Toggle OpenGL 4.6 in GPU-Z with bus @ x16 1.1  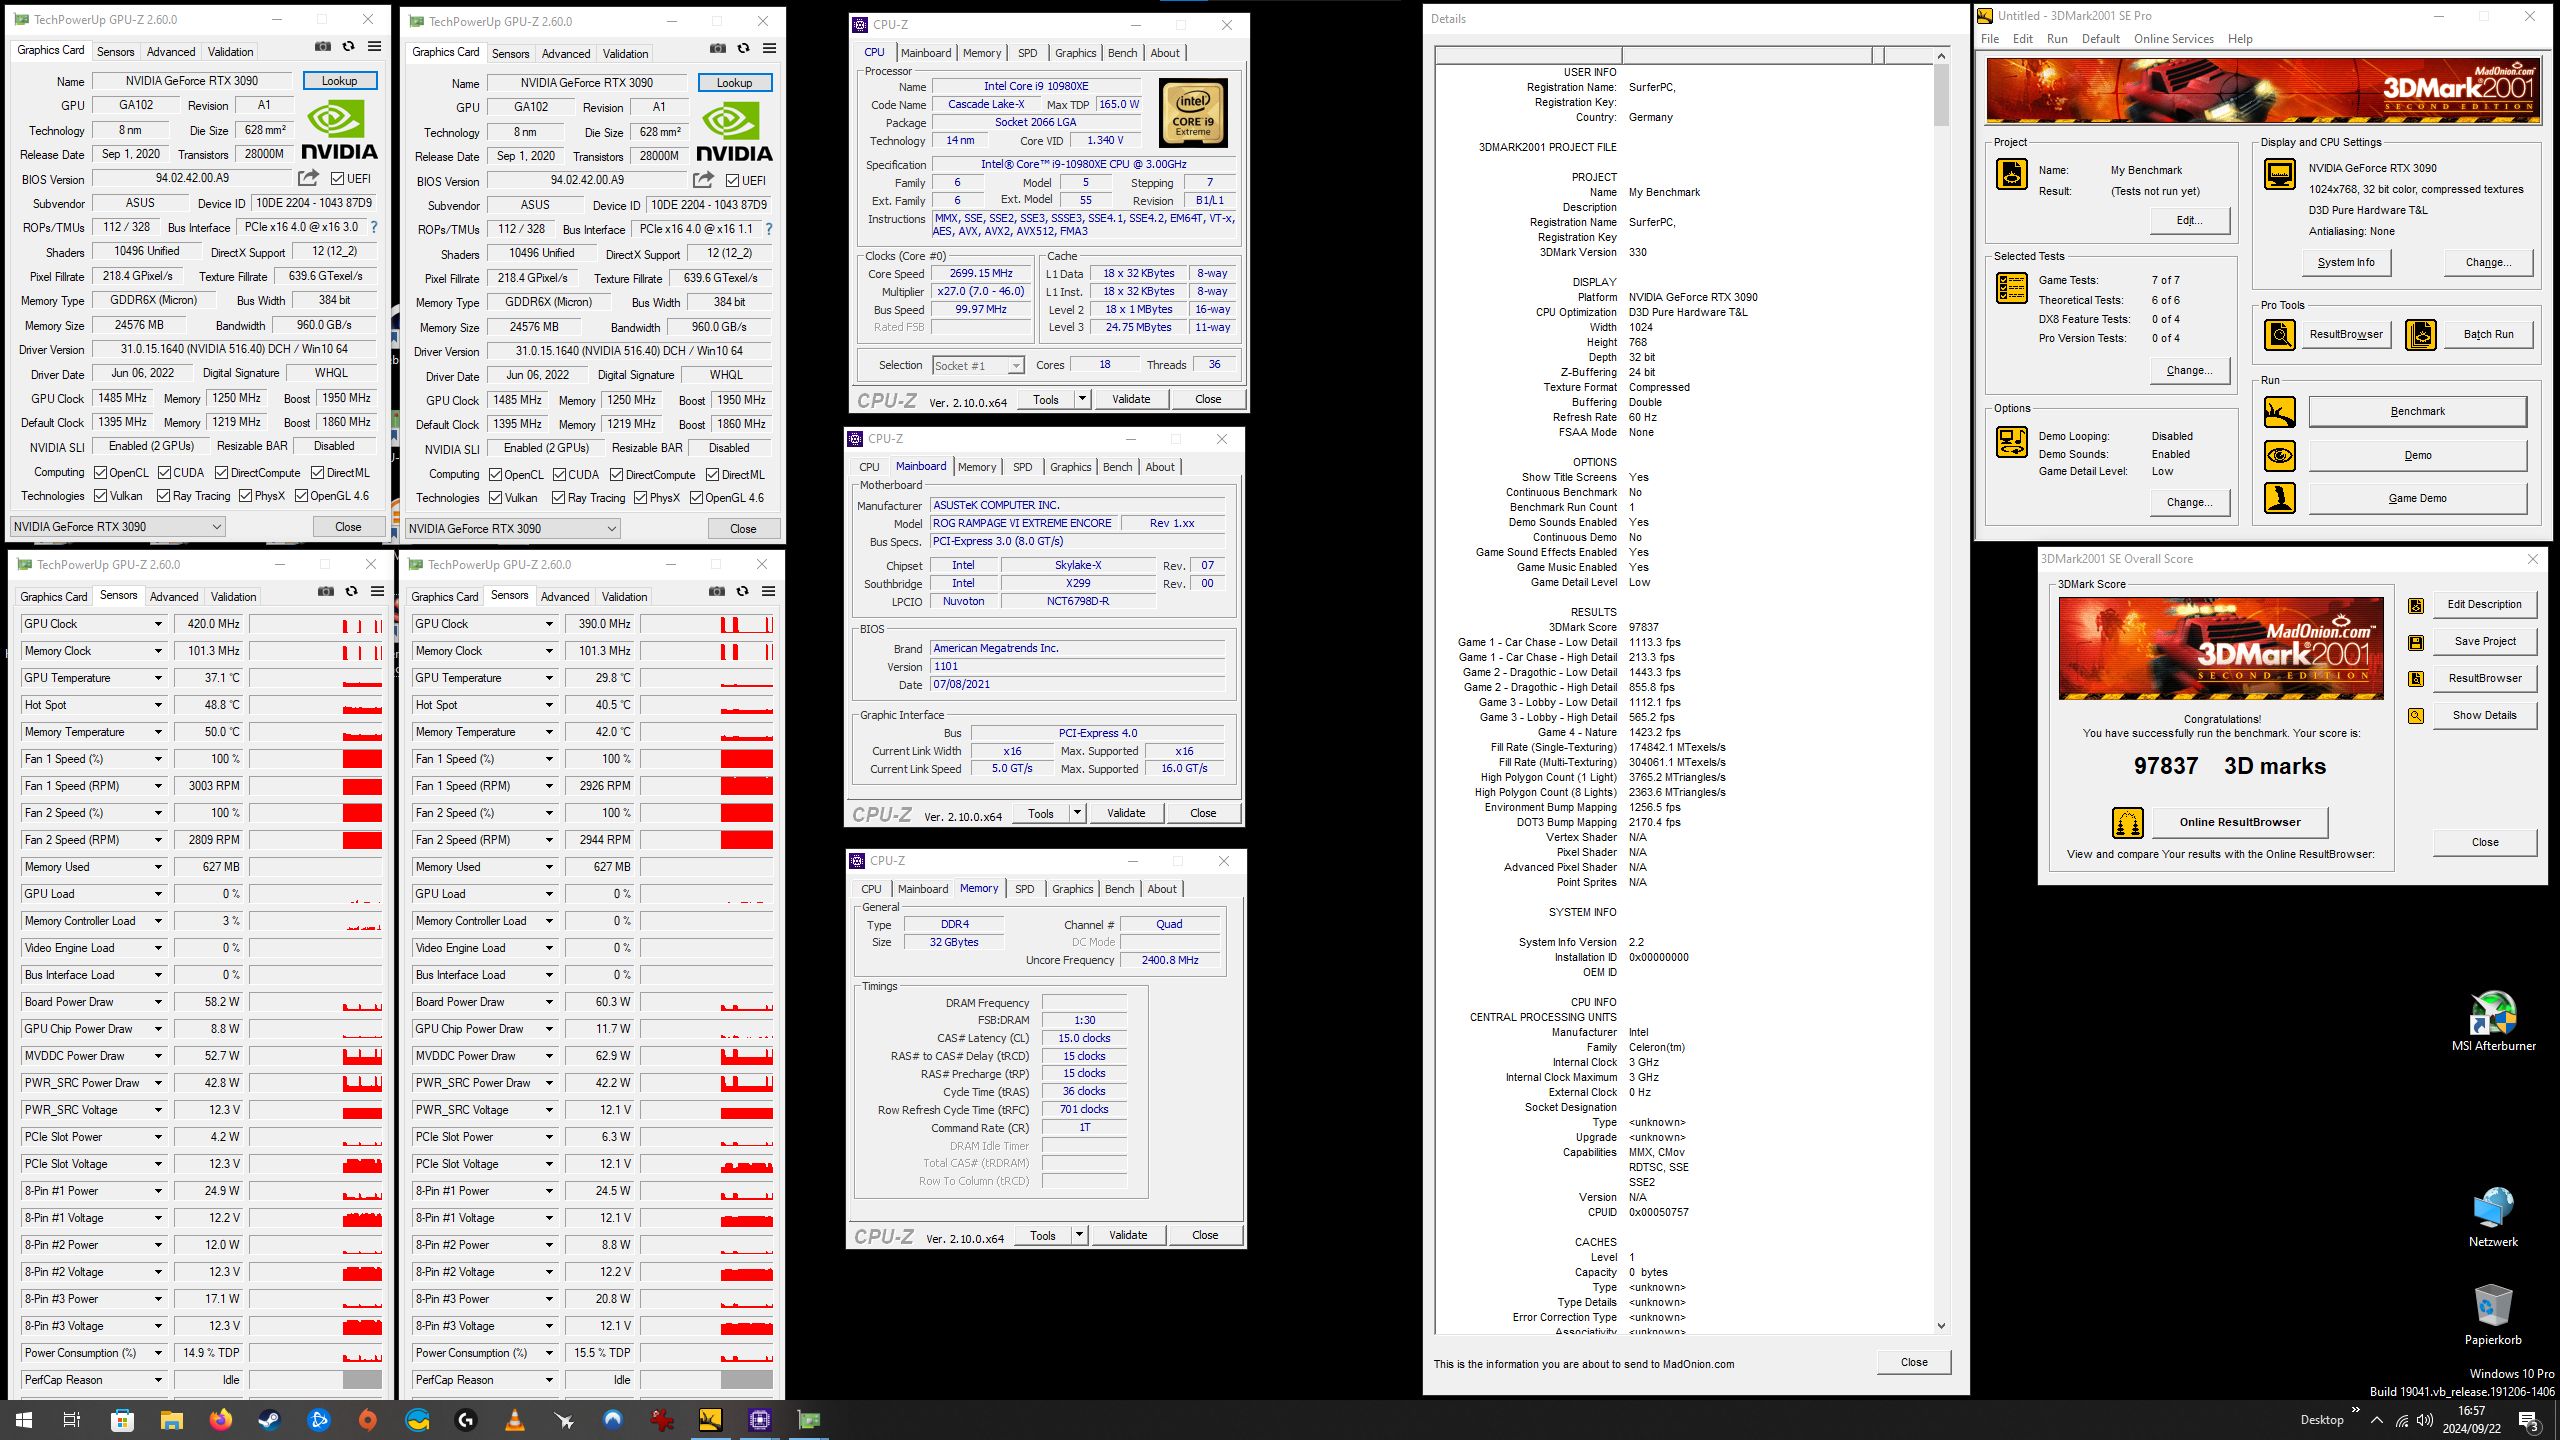click(696, 498)
